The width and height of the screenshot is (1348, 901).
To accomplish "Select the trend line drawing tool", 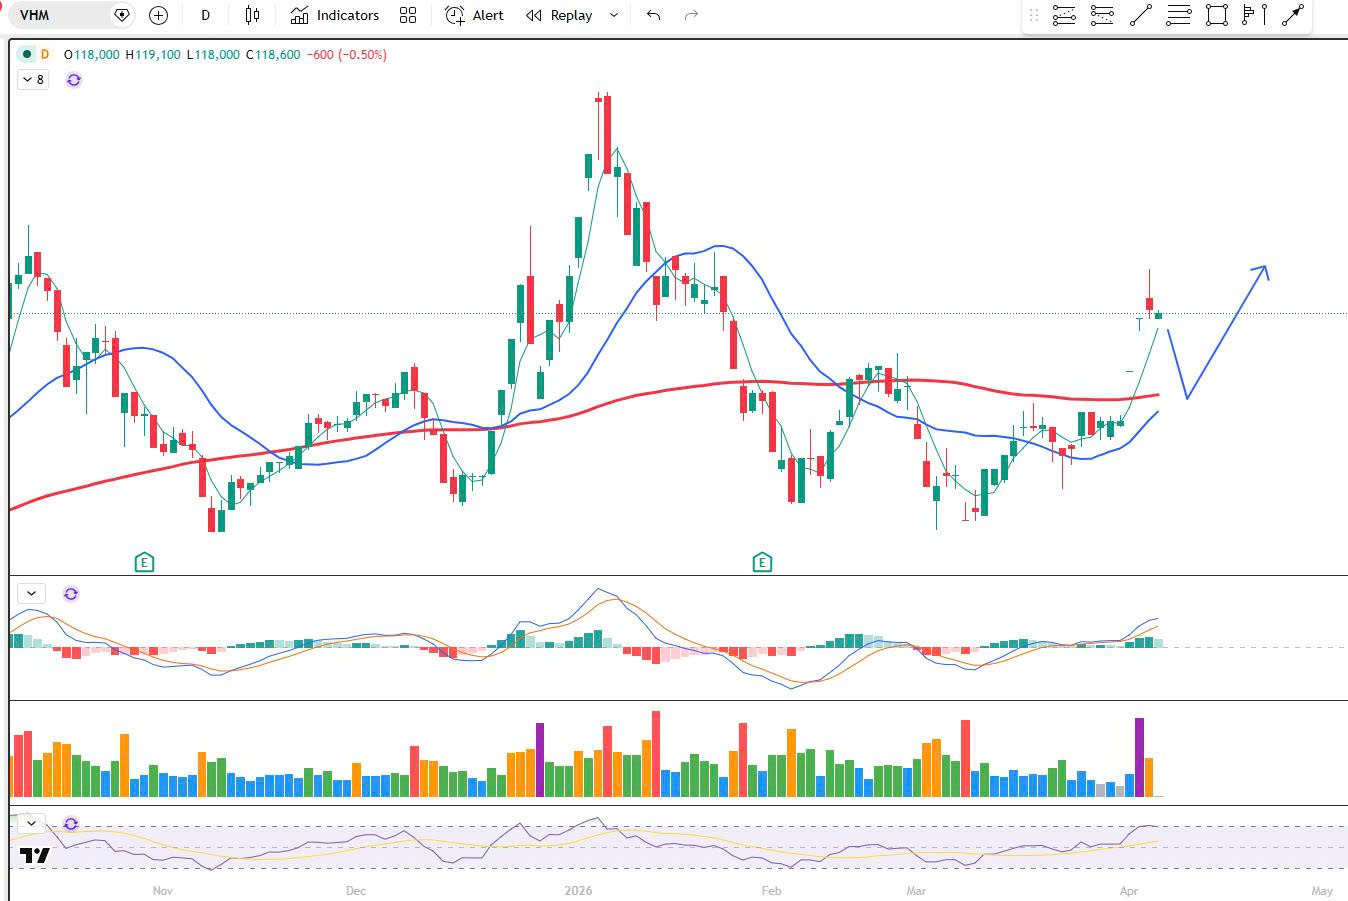I will (x=1140, y=15).
